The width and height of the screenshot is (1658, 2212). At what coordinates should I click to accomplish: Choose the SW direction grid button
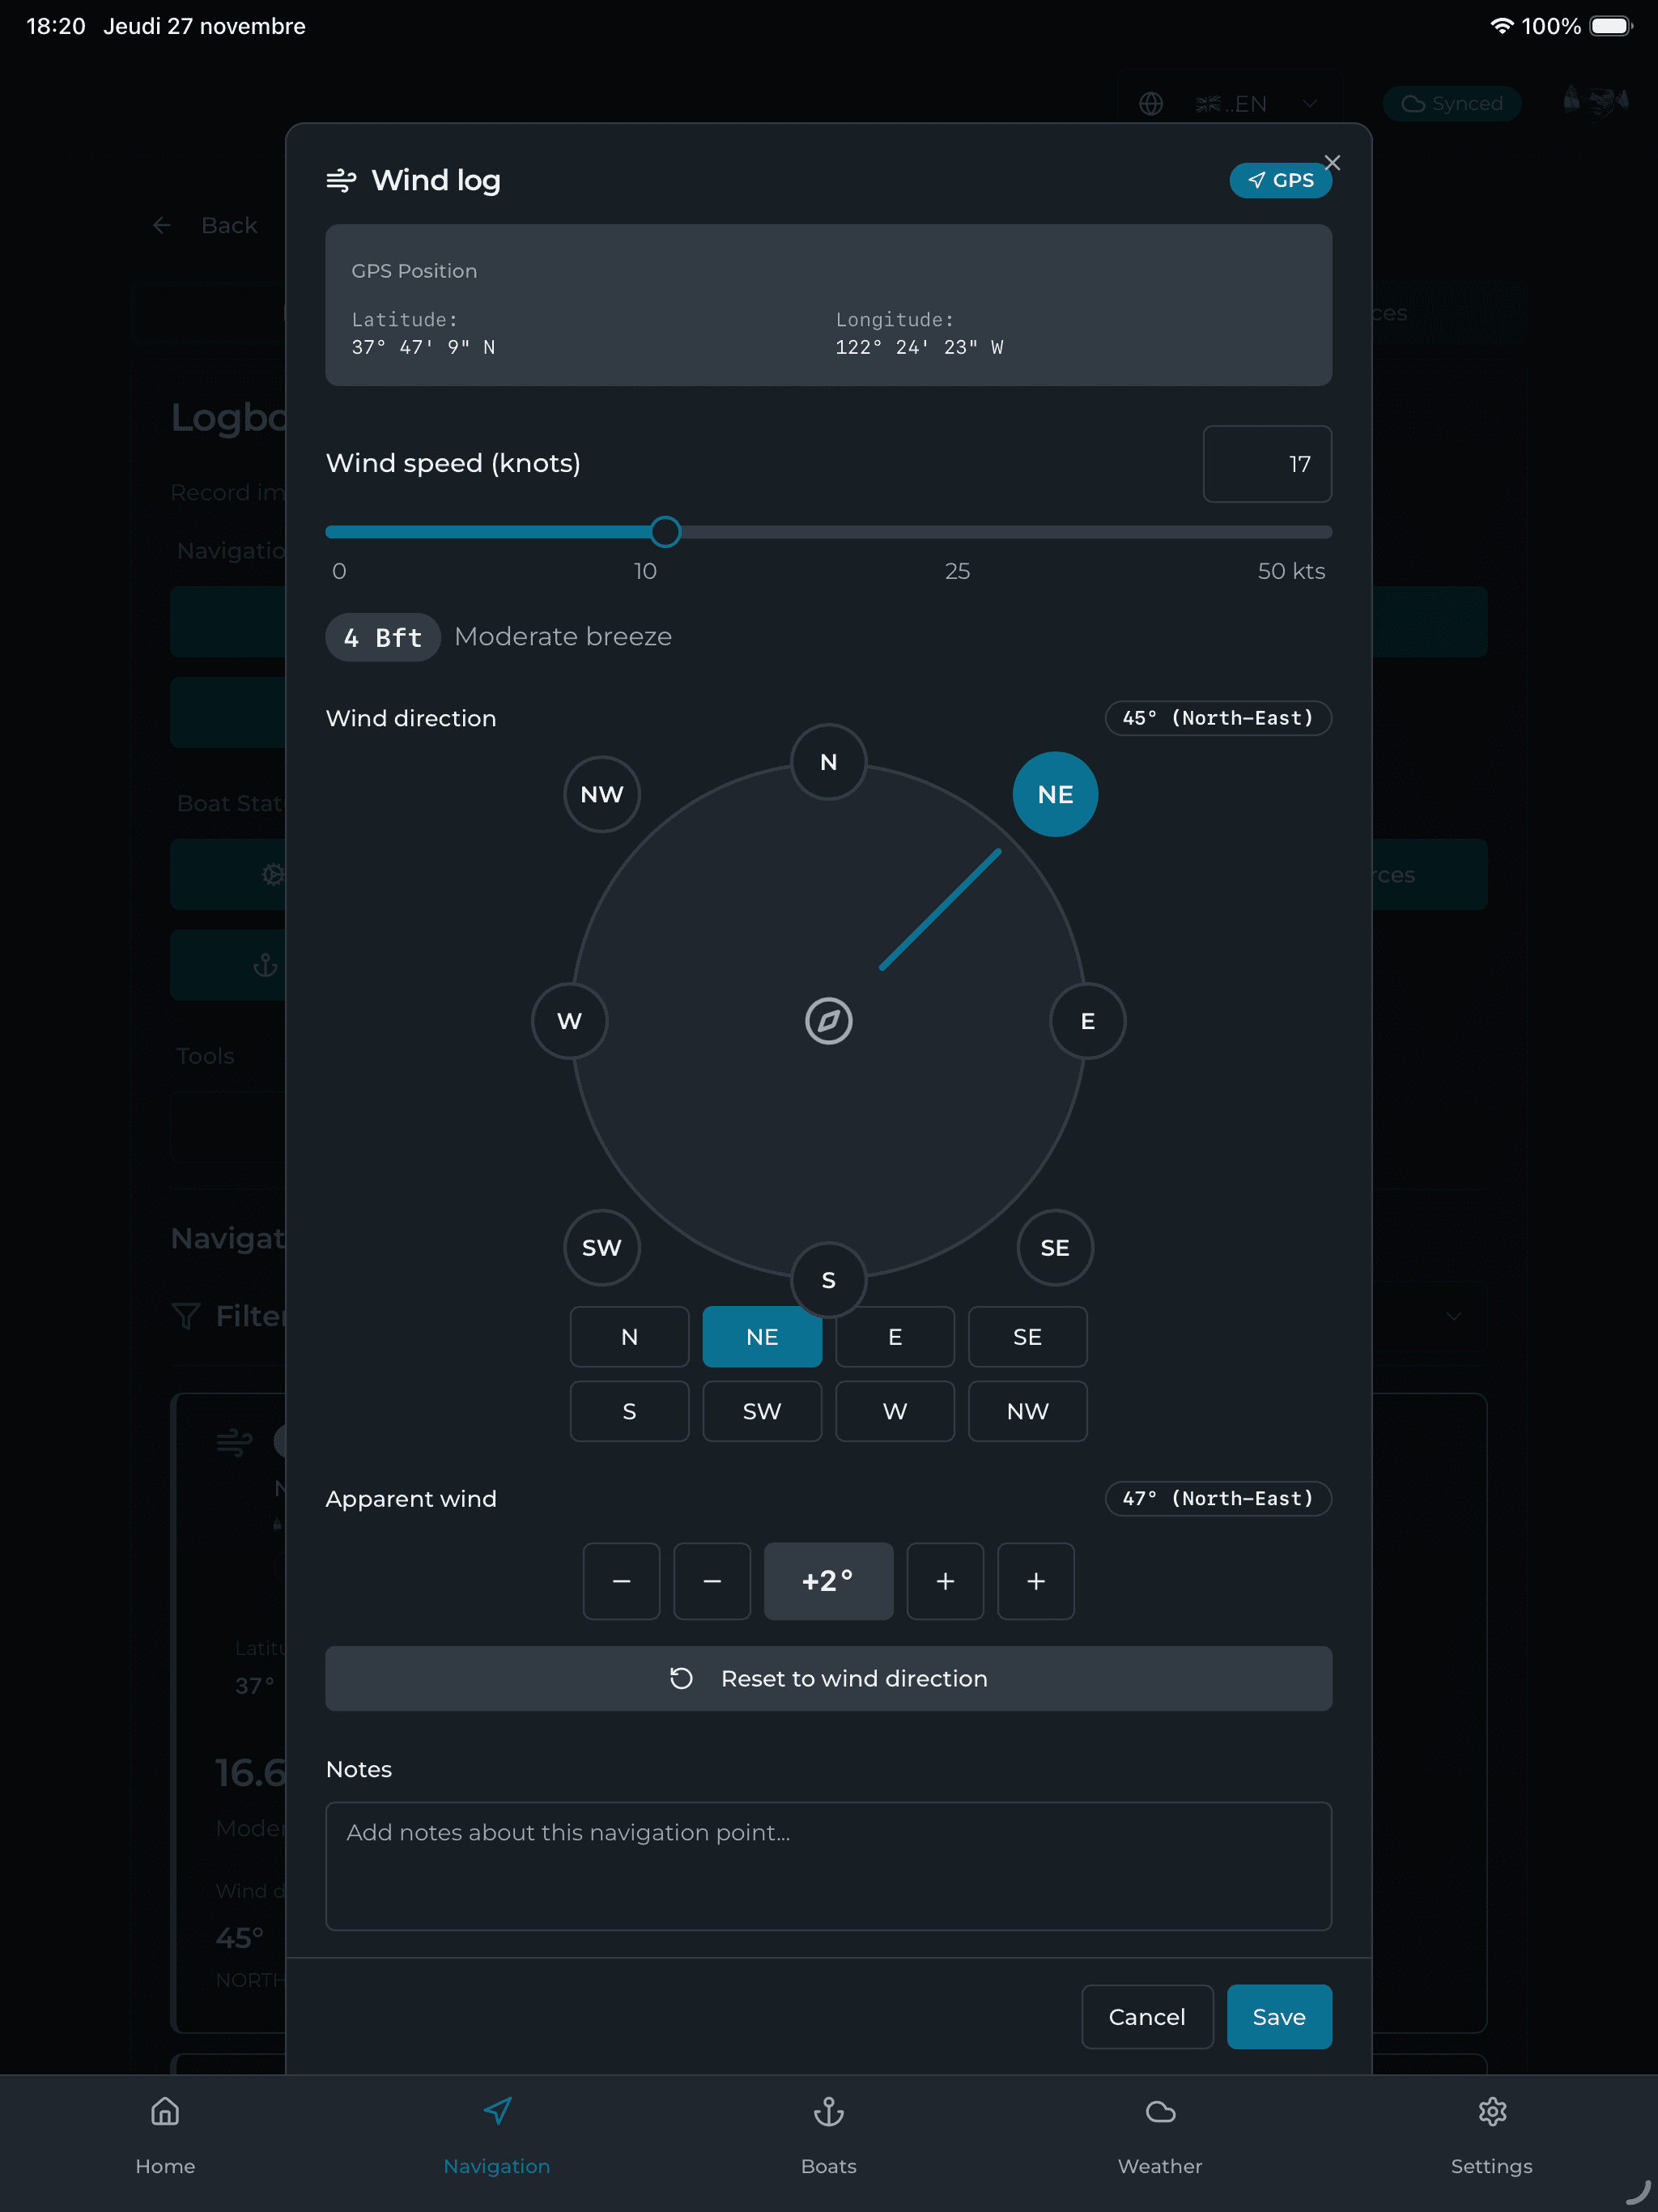tap(762, 1411)
